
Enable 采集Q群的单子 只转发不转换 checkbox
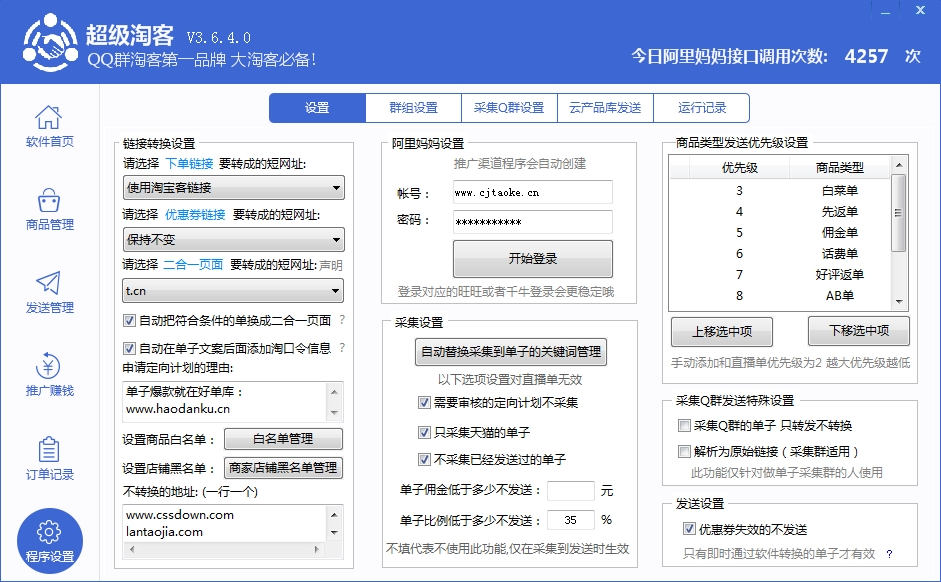(x=684, y=425)
